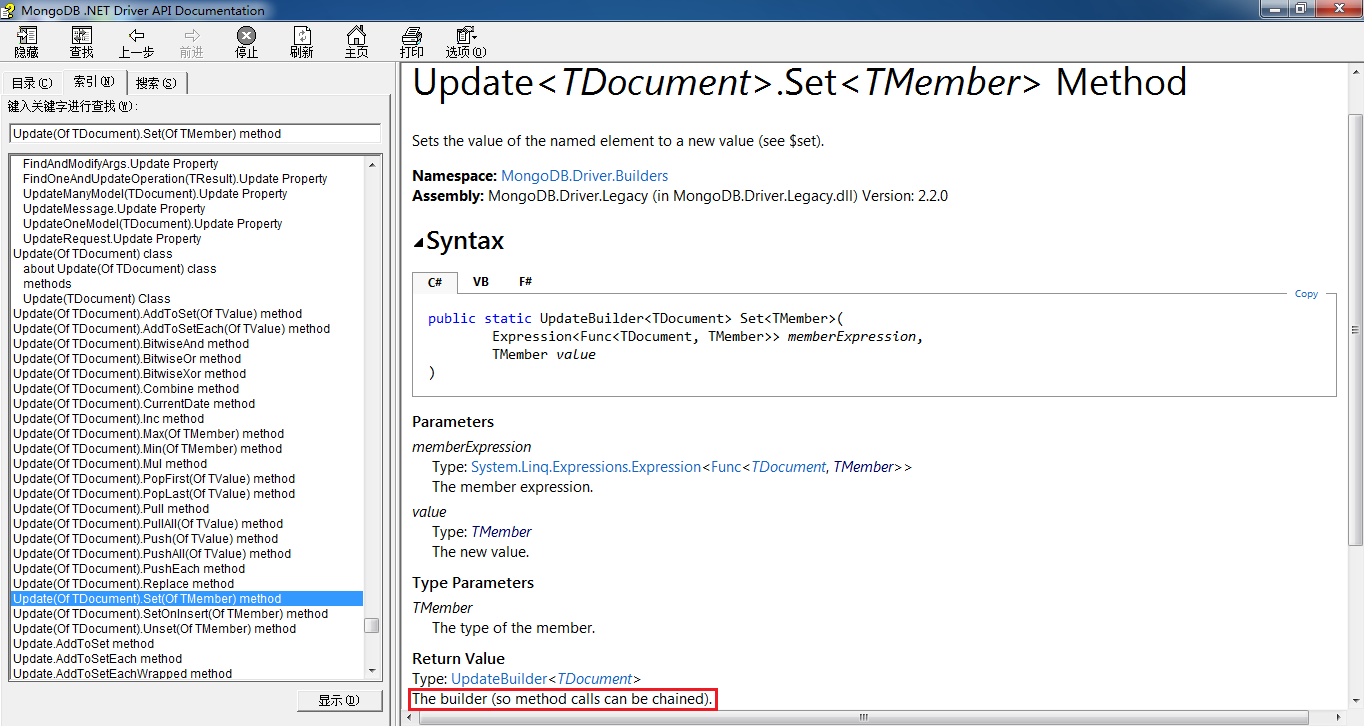The height and width of the screenshot is (726, 1364).
Task: Click the 查找 (Find) toolbar icon
Action: pos(82,43)
